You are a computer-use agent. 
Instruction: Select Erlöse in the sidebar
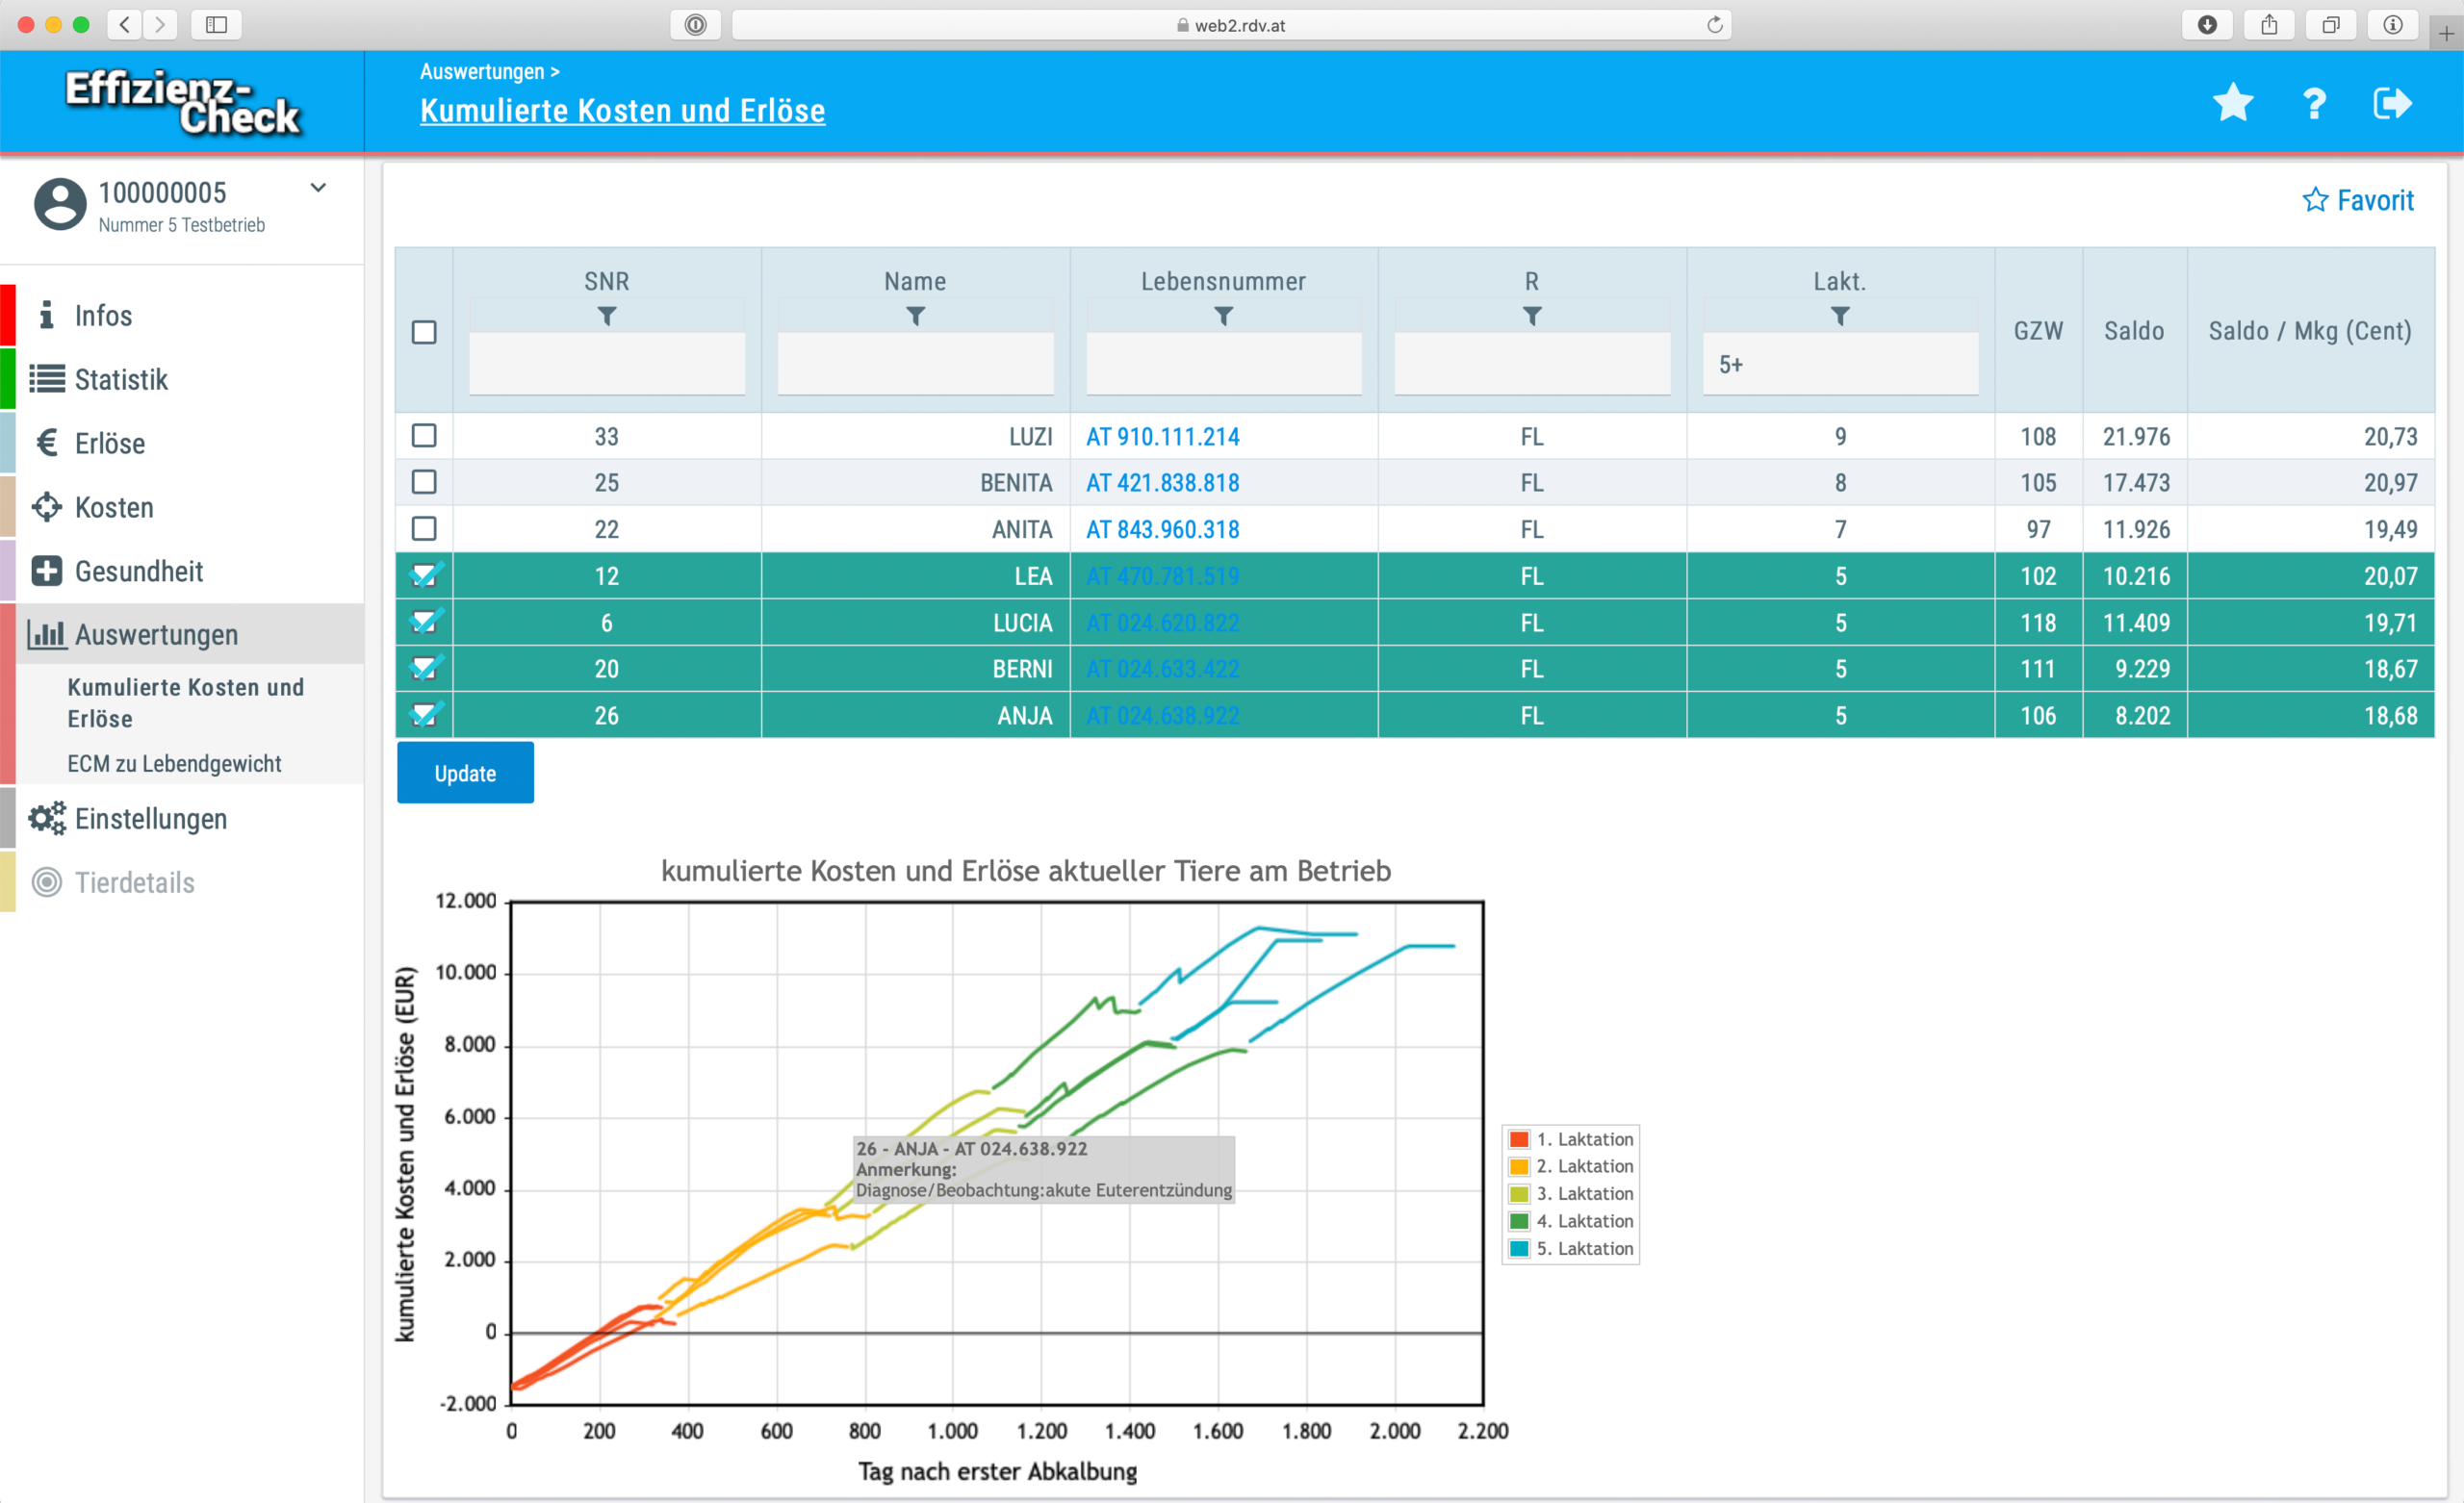coord(109,443)
